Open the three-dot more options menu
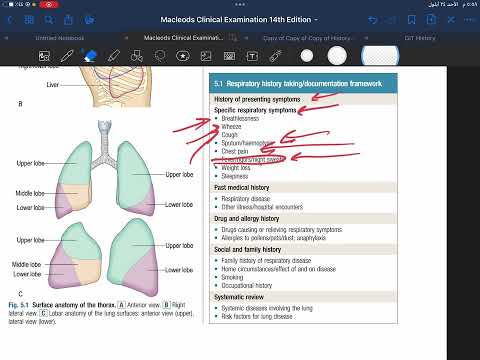This screenshot has width=480, height=360. pyautogui.click(x=470, y=20)
